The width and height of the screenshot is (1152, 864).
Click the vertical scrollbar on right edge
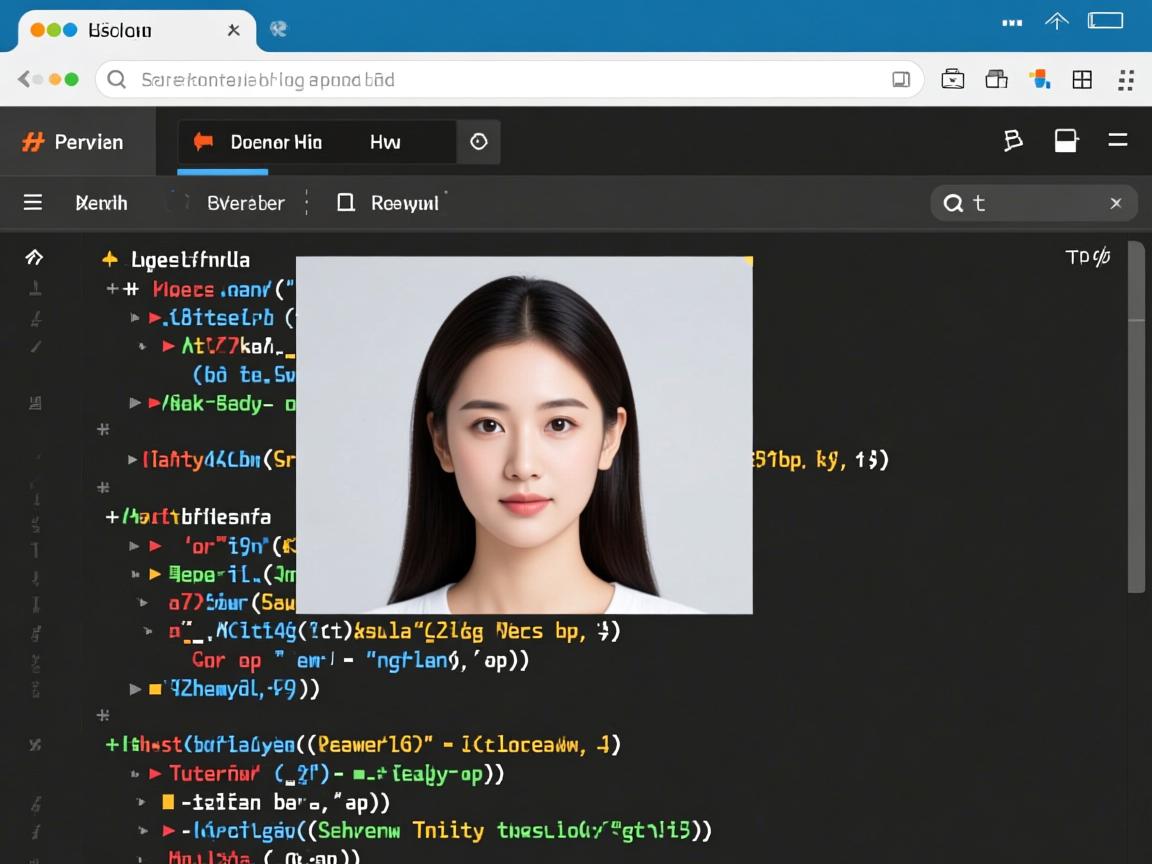pyautogui.click(x=1136, y=420)
